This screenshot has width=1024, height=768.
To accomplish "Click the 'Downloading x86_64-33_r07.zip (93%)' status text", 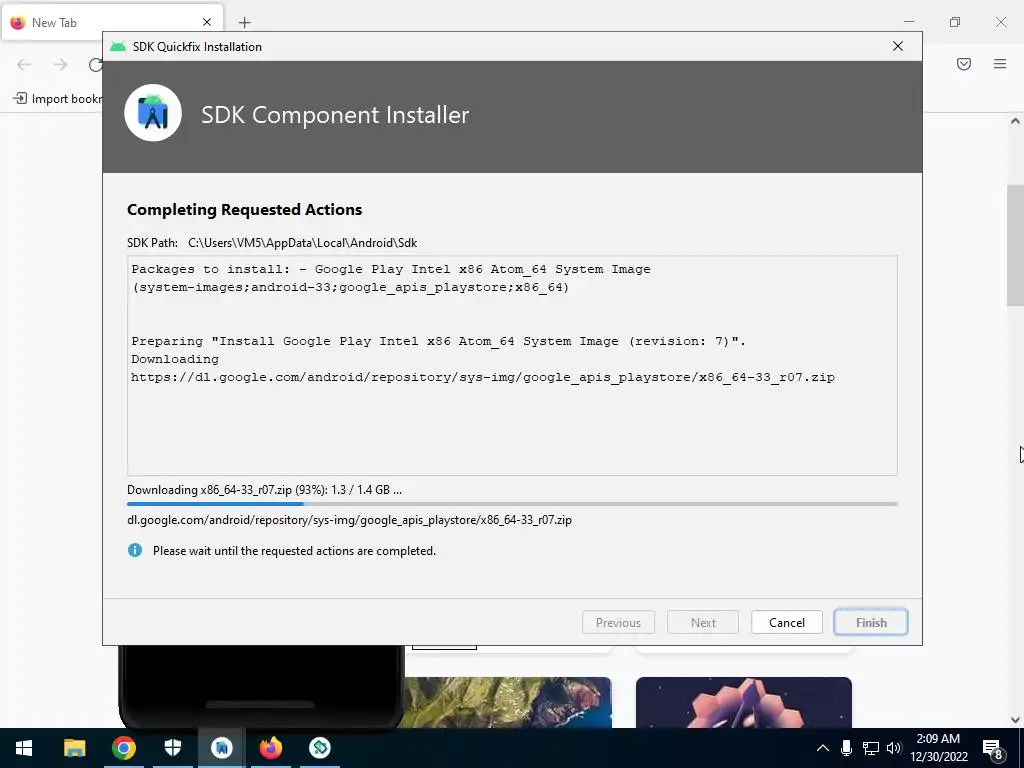I will pyautogui.click(x=264, y=490).
